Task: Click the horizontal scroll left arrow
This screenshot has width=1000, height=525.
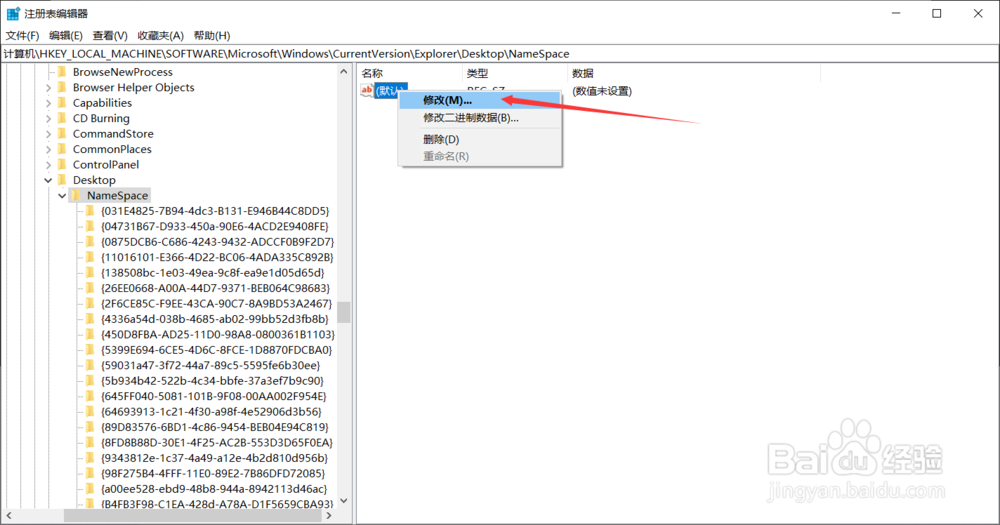Action: 9,515
